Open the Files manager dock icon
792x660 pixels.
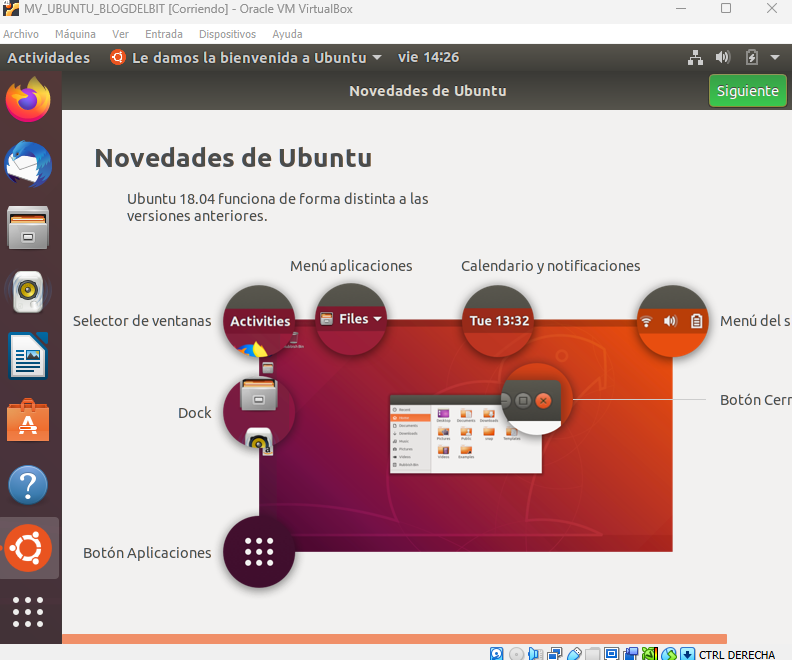pos(28,228)
